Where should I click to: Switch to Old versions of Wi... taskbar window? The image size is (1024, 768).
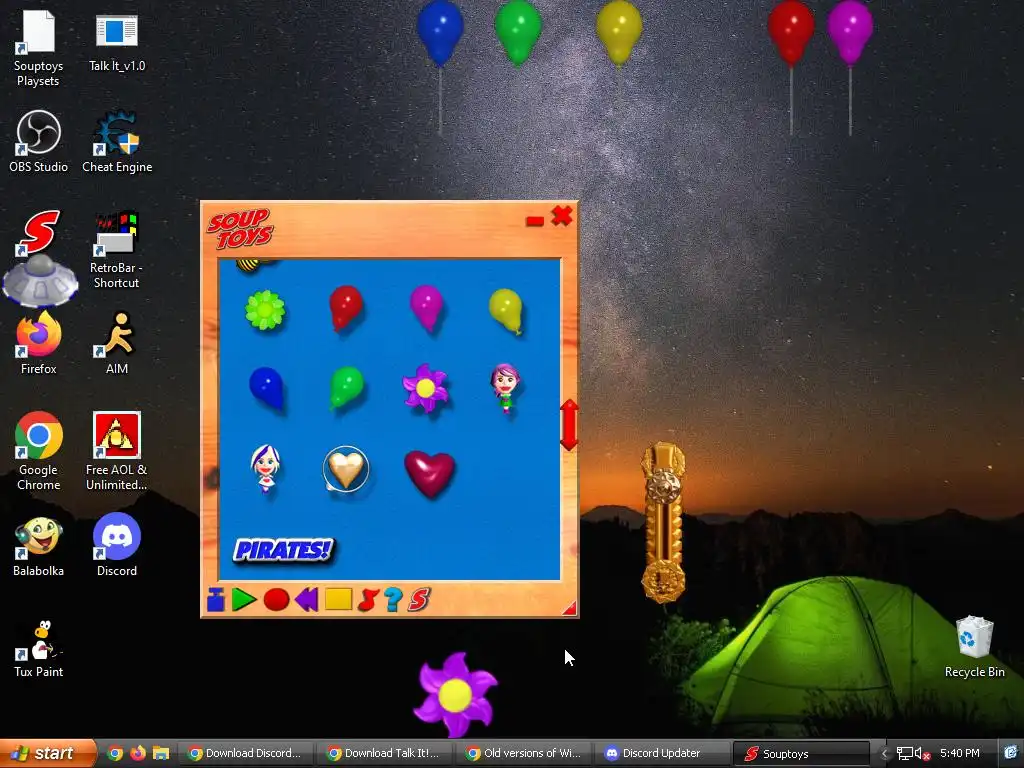522,753
